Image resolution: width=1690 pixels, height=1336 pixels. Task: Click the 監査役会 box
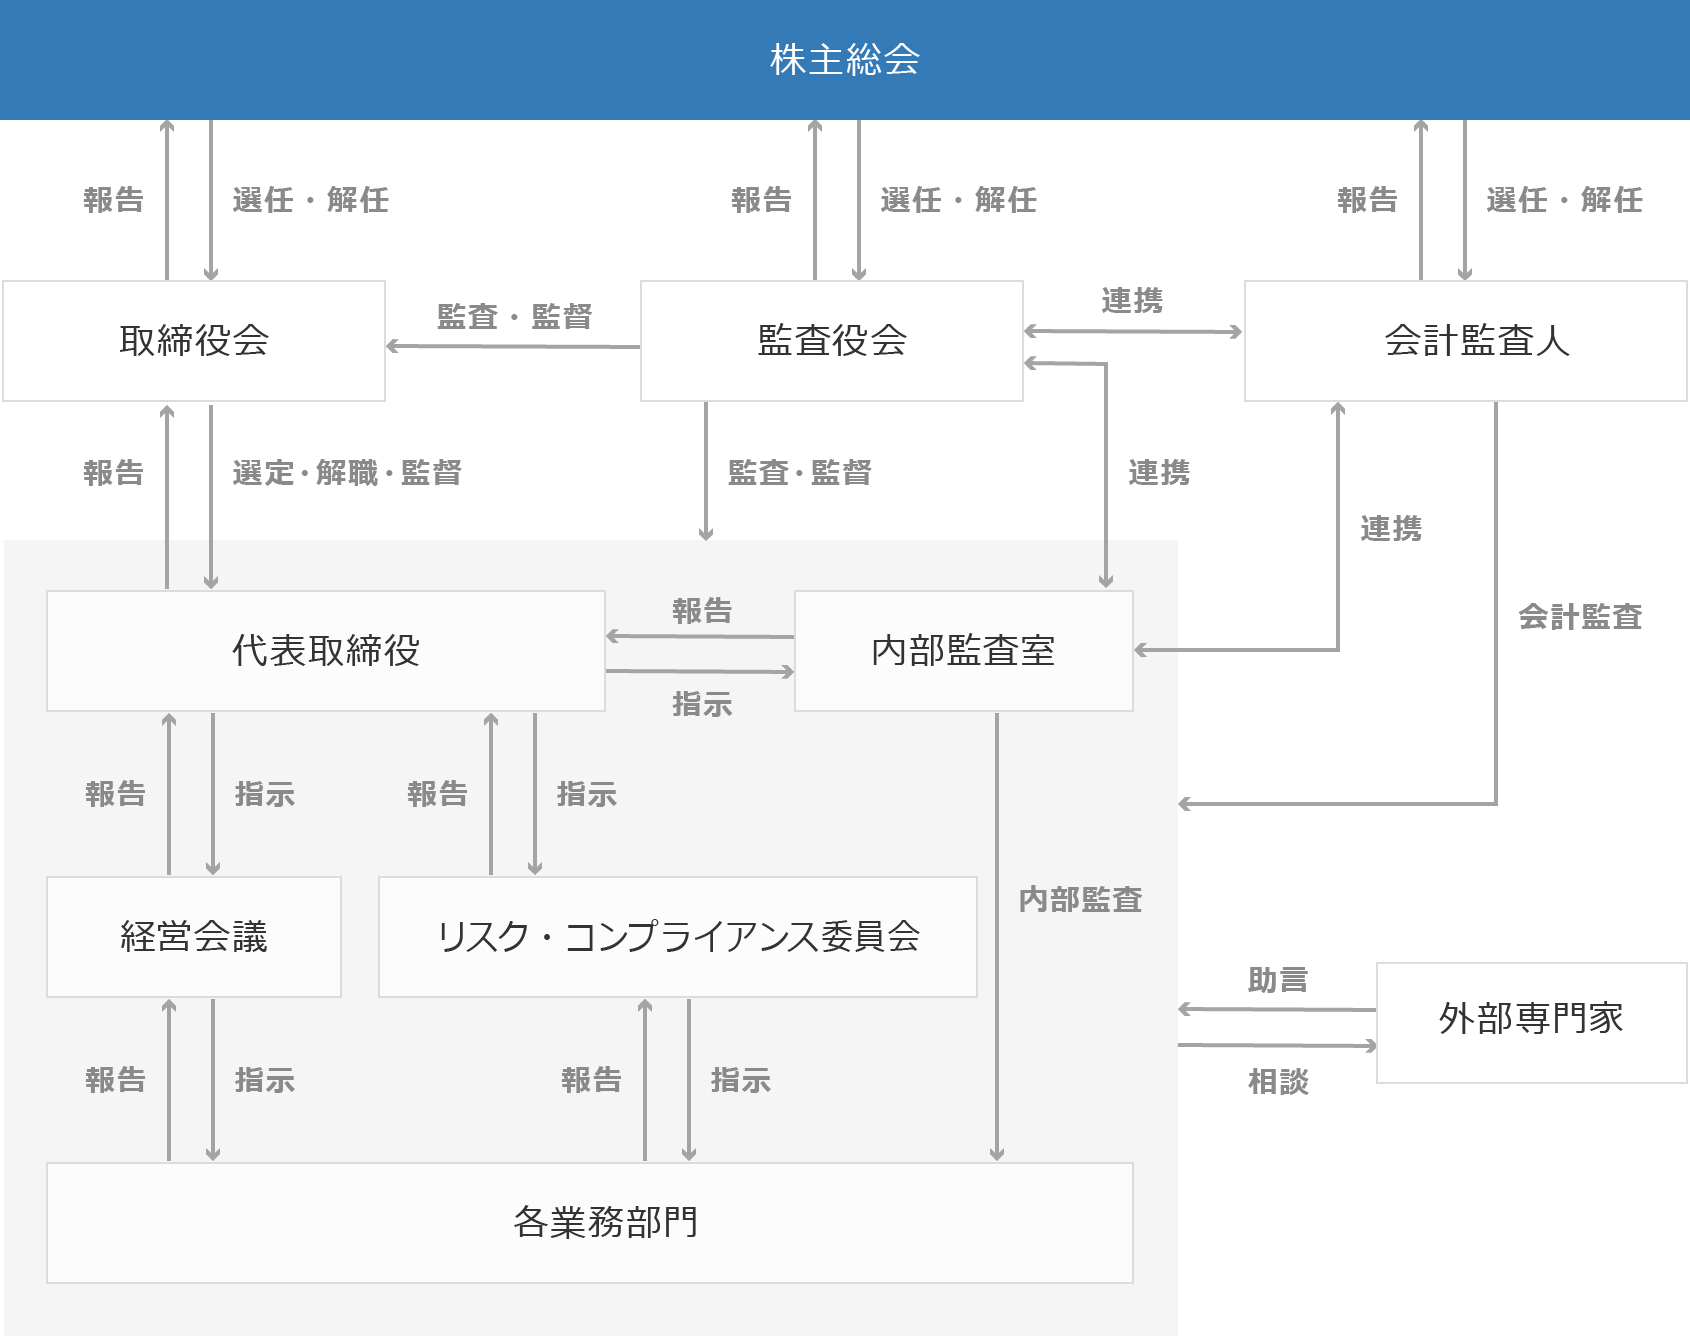(832, 341)
